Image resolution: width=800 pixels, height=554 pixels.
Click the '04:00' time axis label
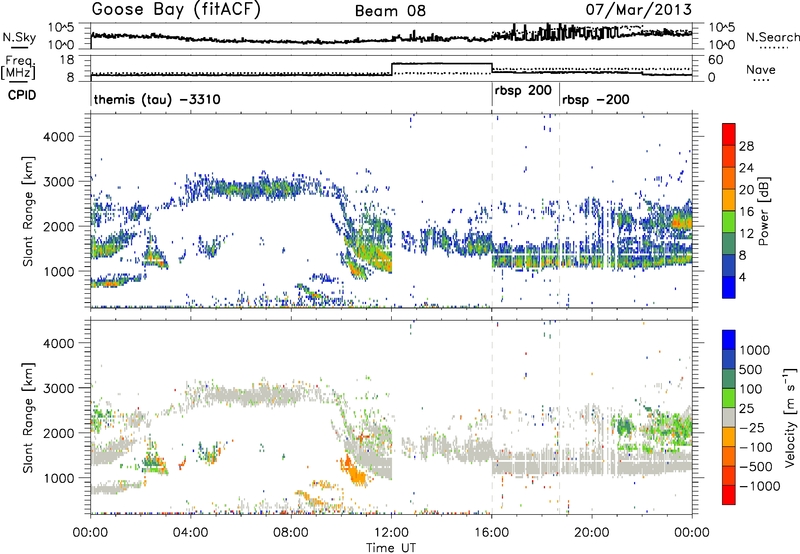pos(190,533)
